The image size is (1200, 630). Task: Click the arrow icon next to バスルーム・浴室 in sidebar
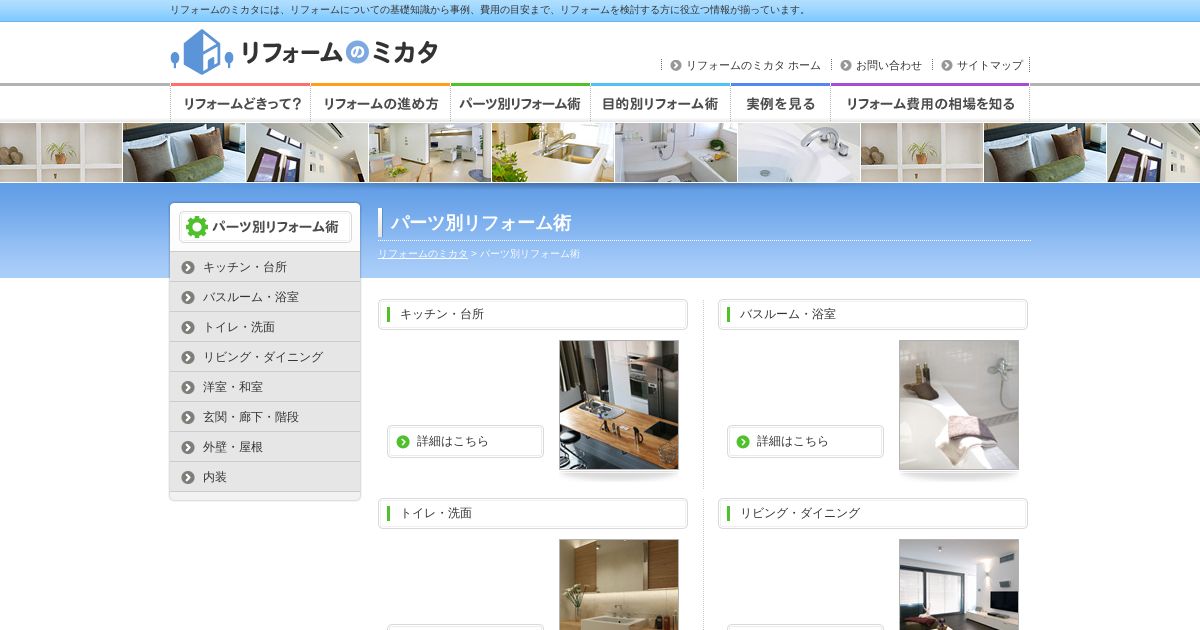[x=188, y=297]
